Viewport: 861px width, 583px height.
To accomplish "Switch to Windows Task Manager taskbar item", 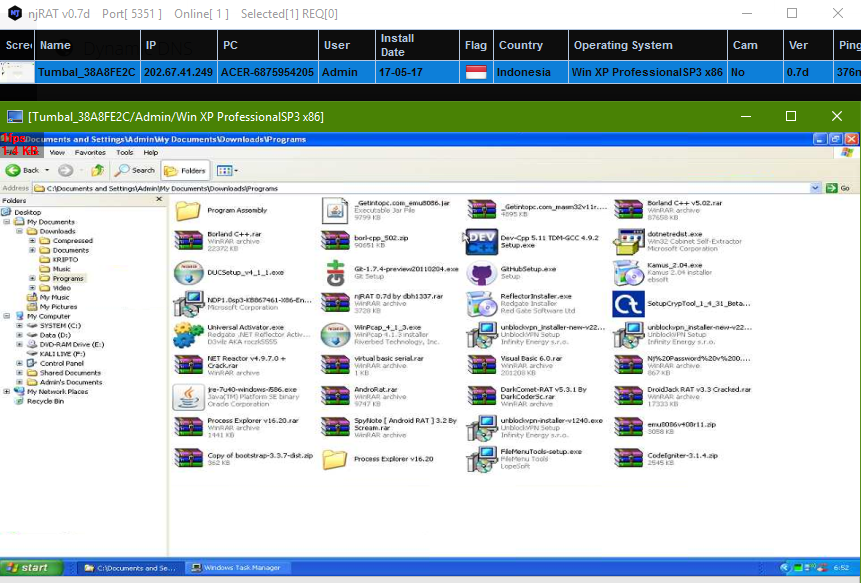I will pyautogui.click(x=236, y=568).
